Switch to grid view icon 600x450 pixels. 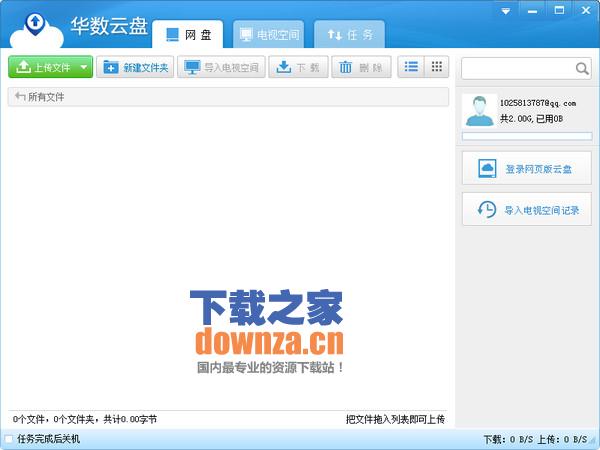click(x=437, y=67)
